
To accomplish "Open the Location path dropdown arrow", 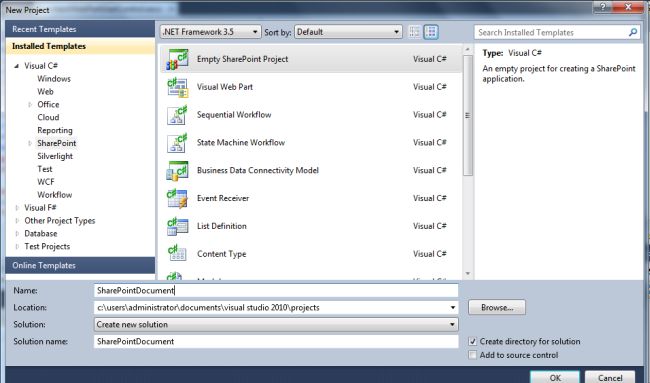I will [453, 308].
